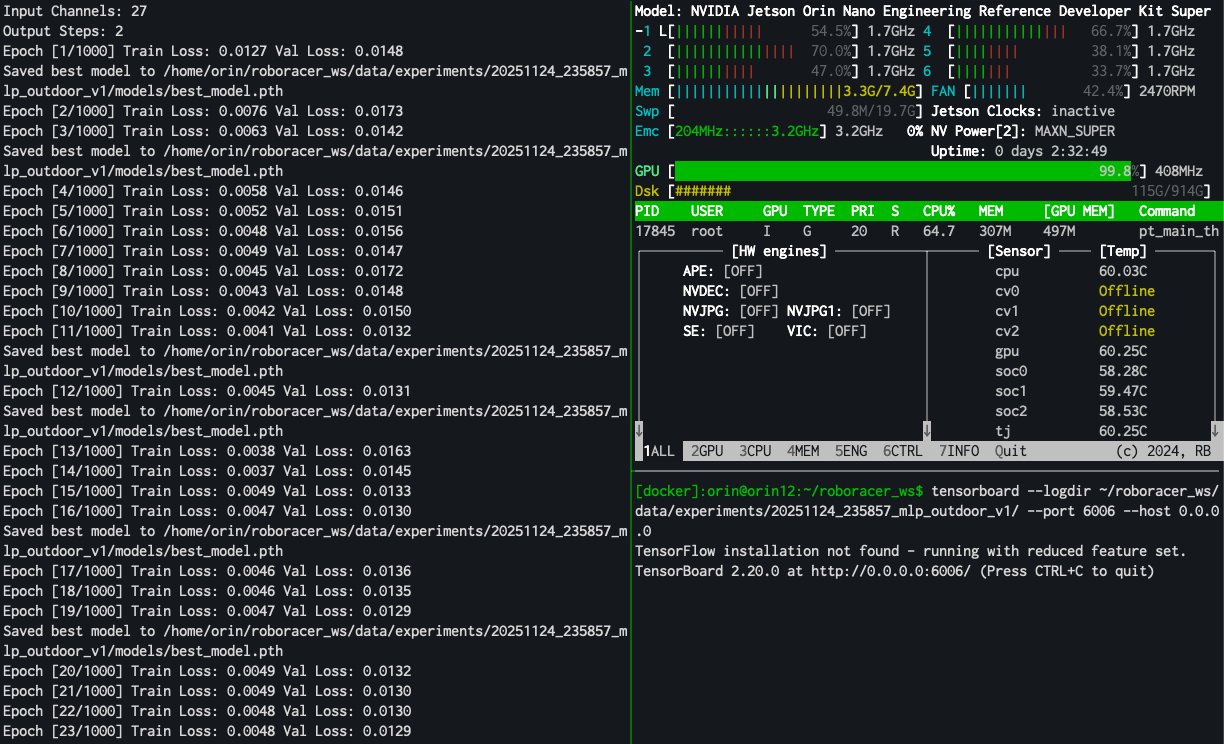The image size is (1224, 744).
Task: Open the 6CTRL control tab
Action: click(x=902, y=450)
